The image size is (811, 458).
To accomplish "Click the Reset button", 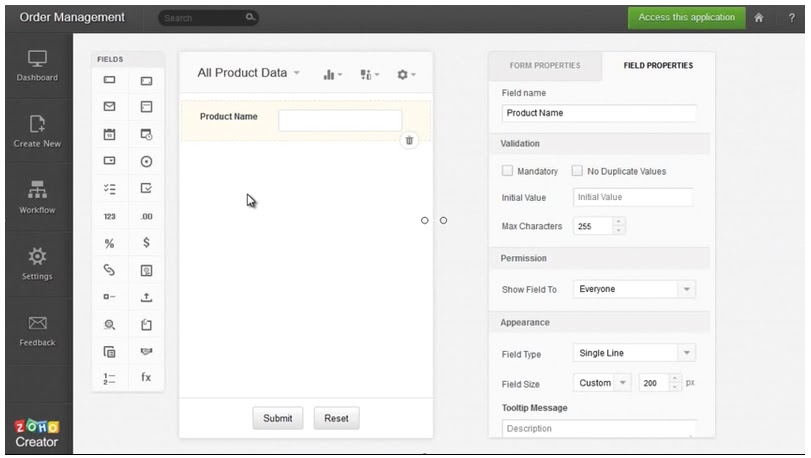I will pyautogui.click(x=336, y=418).
